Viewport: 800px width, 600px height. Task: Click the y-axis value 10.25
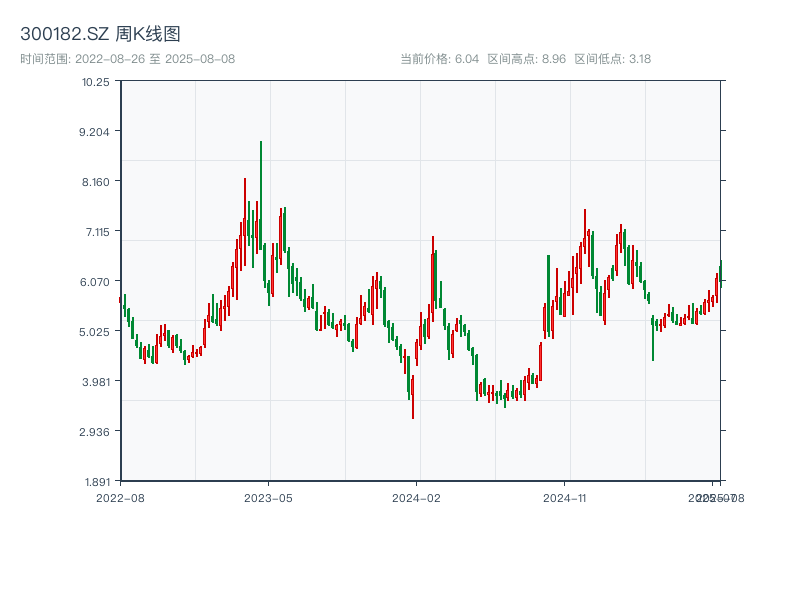point(95,82)
